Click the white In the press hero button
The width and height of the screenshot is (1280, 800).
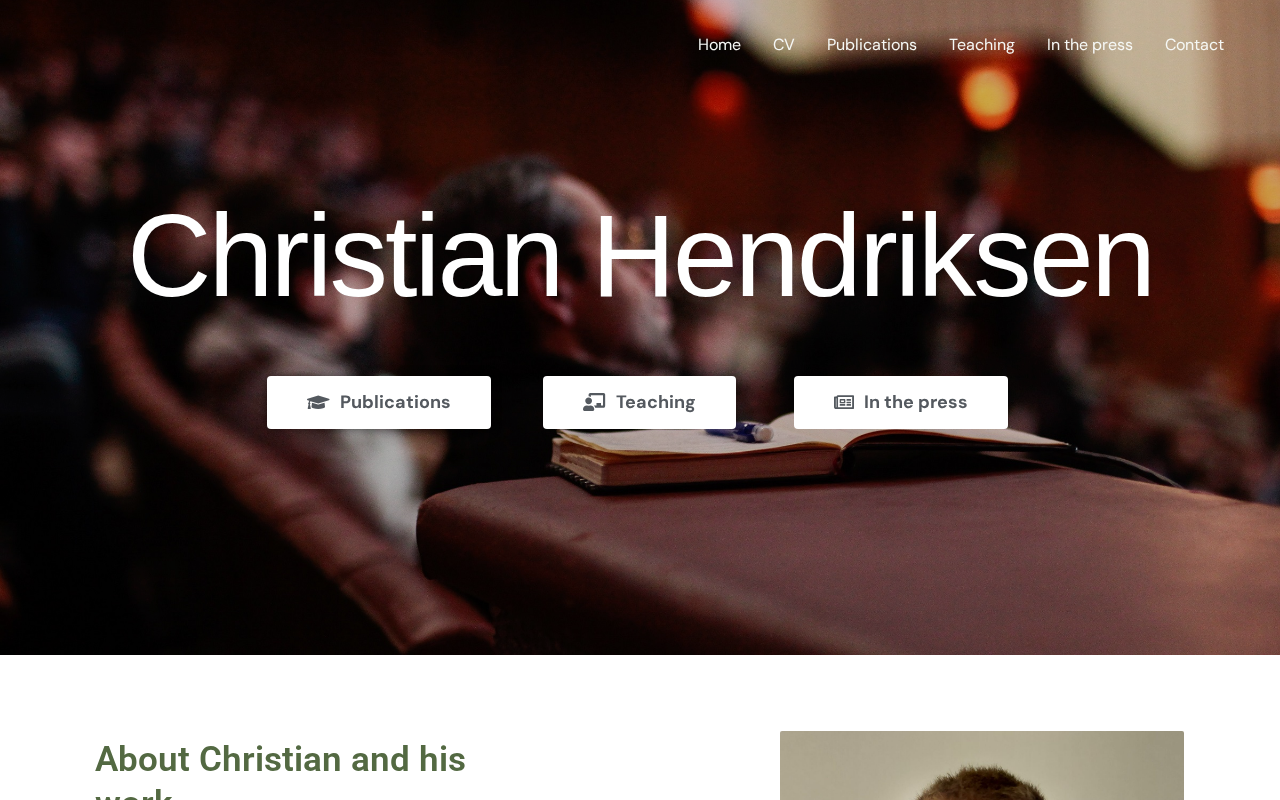click(x=901, y=402)
